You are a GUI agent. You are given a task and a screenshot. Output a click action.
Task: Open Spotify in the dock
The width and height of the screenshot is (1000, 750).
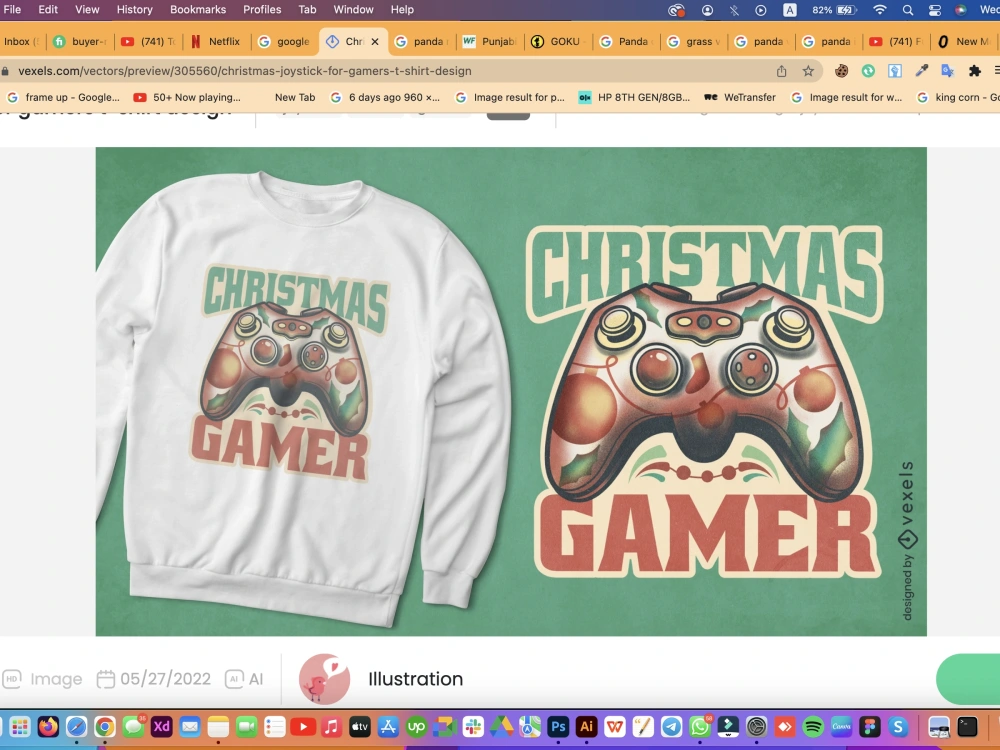pyautogui.click(x=813, y=726)
